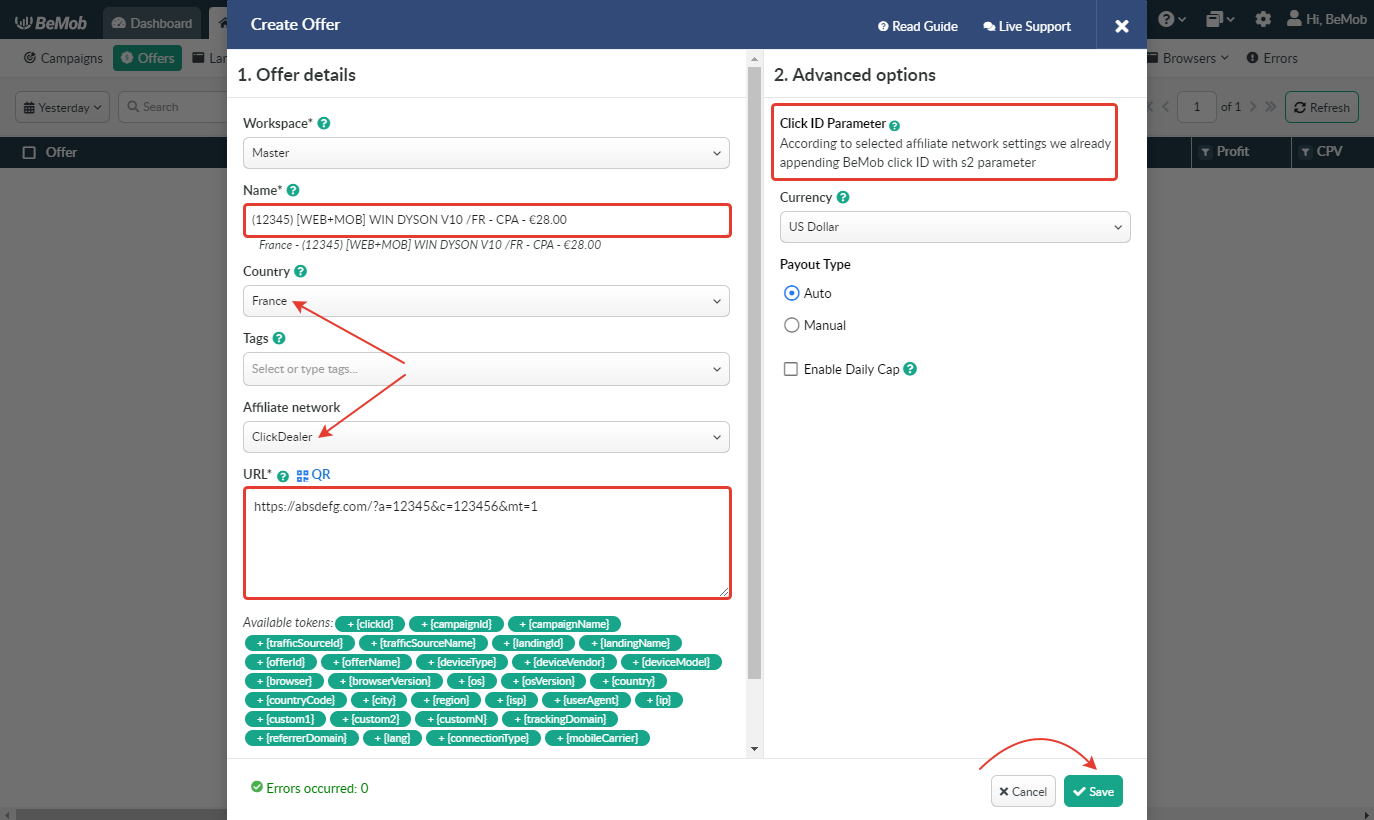Open the Currency dropdown US Dollar

click(955, 227)
